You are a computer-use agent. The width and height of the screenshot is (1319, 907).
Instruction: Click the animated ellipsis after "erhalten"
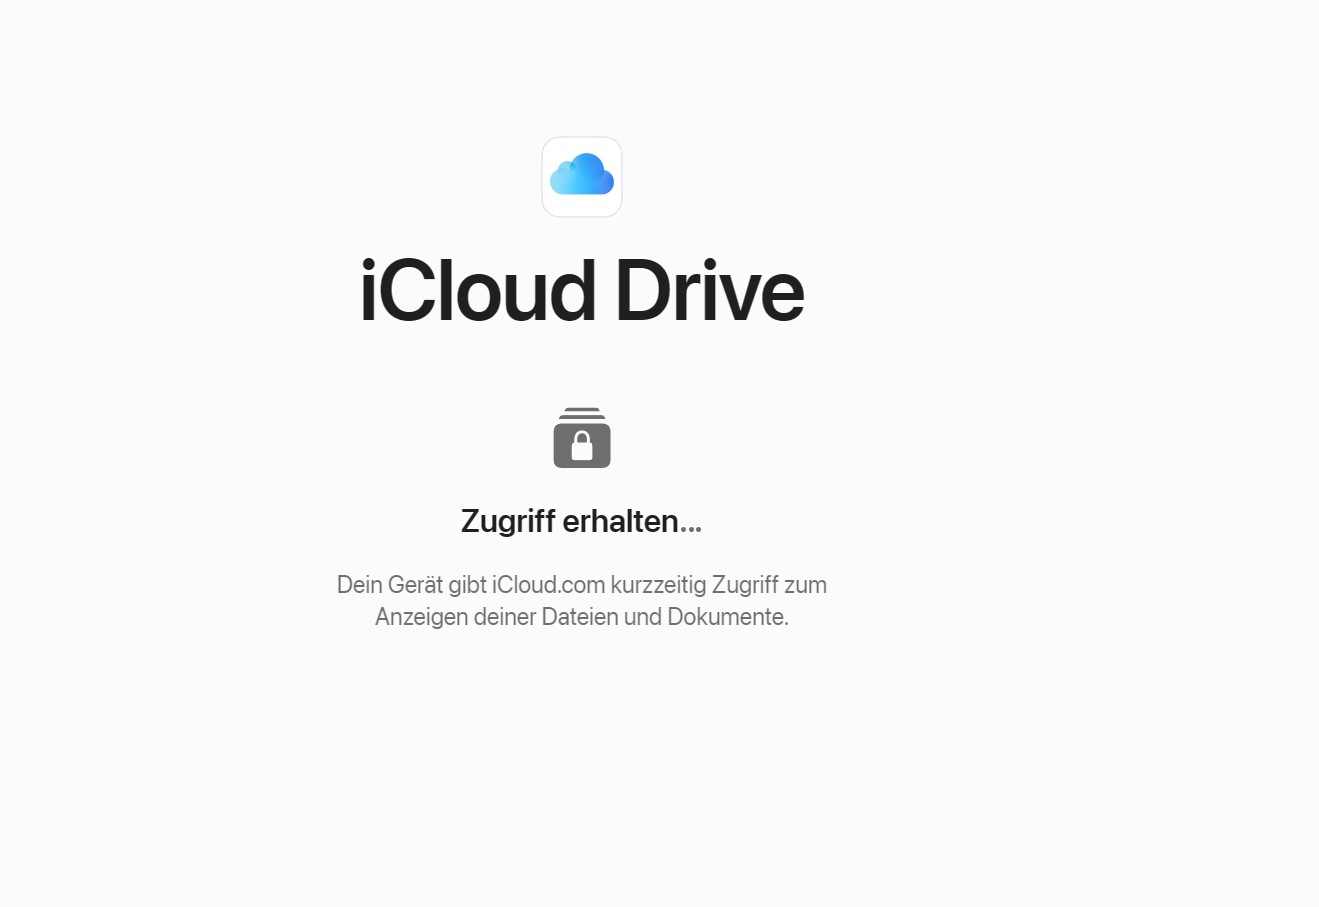[691, 529]
